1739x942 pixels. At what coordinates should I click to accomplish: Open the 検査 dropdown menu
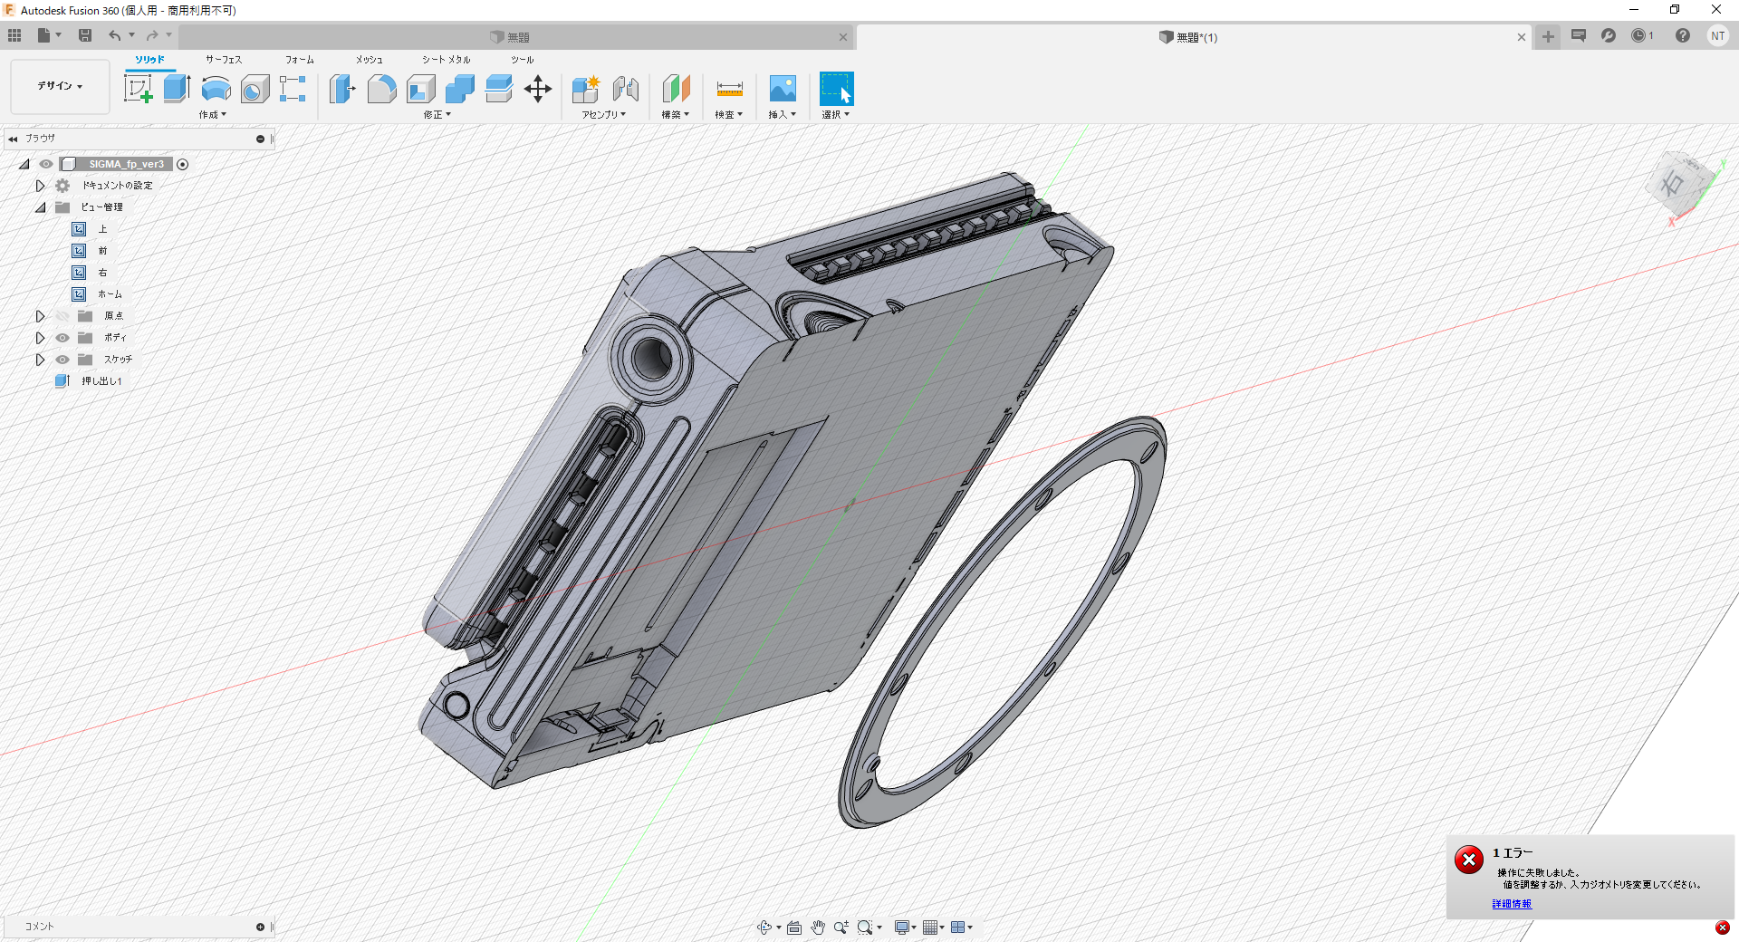(729, 115)
